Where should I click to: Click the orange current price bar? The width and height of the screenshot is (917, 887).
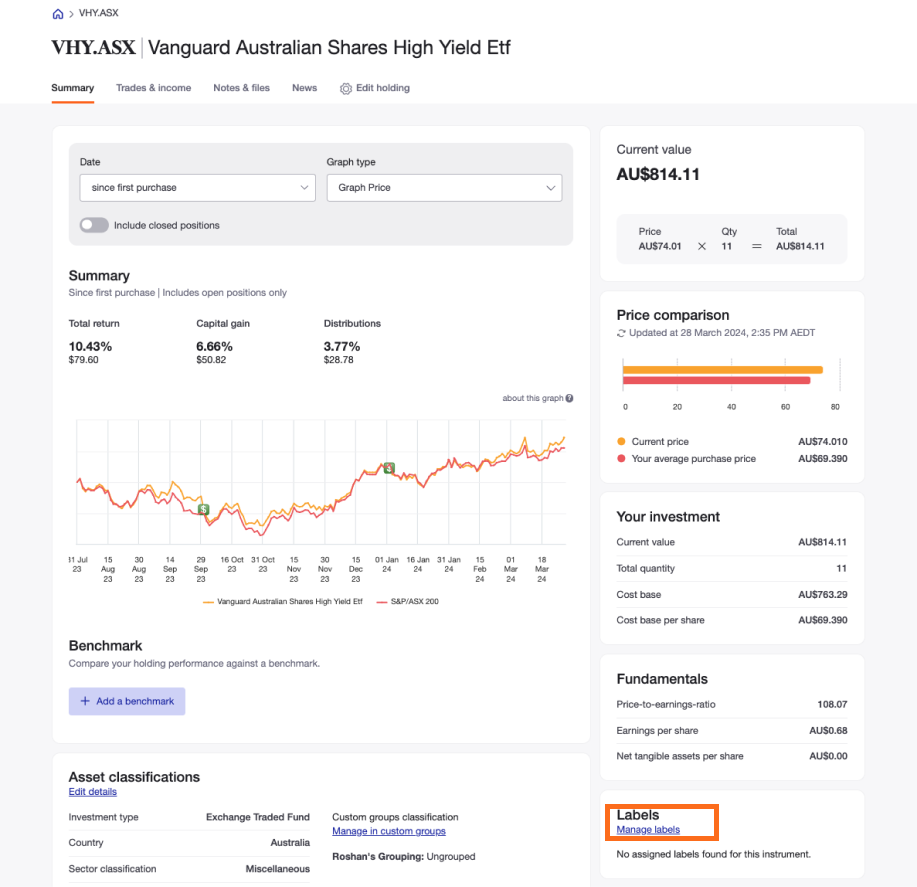pyautogui.click(x=723, y=370)
